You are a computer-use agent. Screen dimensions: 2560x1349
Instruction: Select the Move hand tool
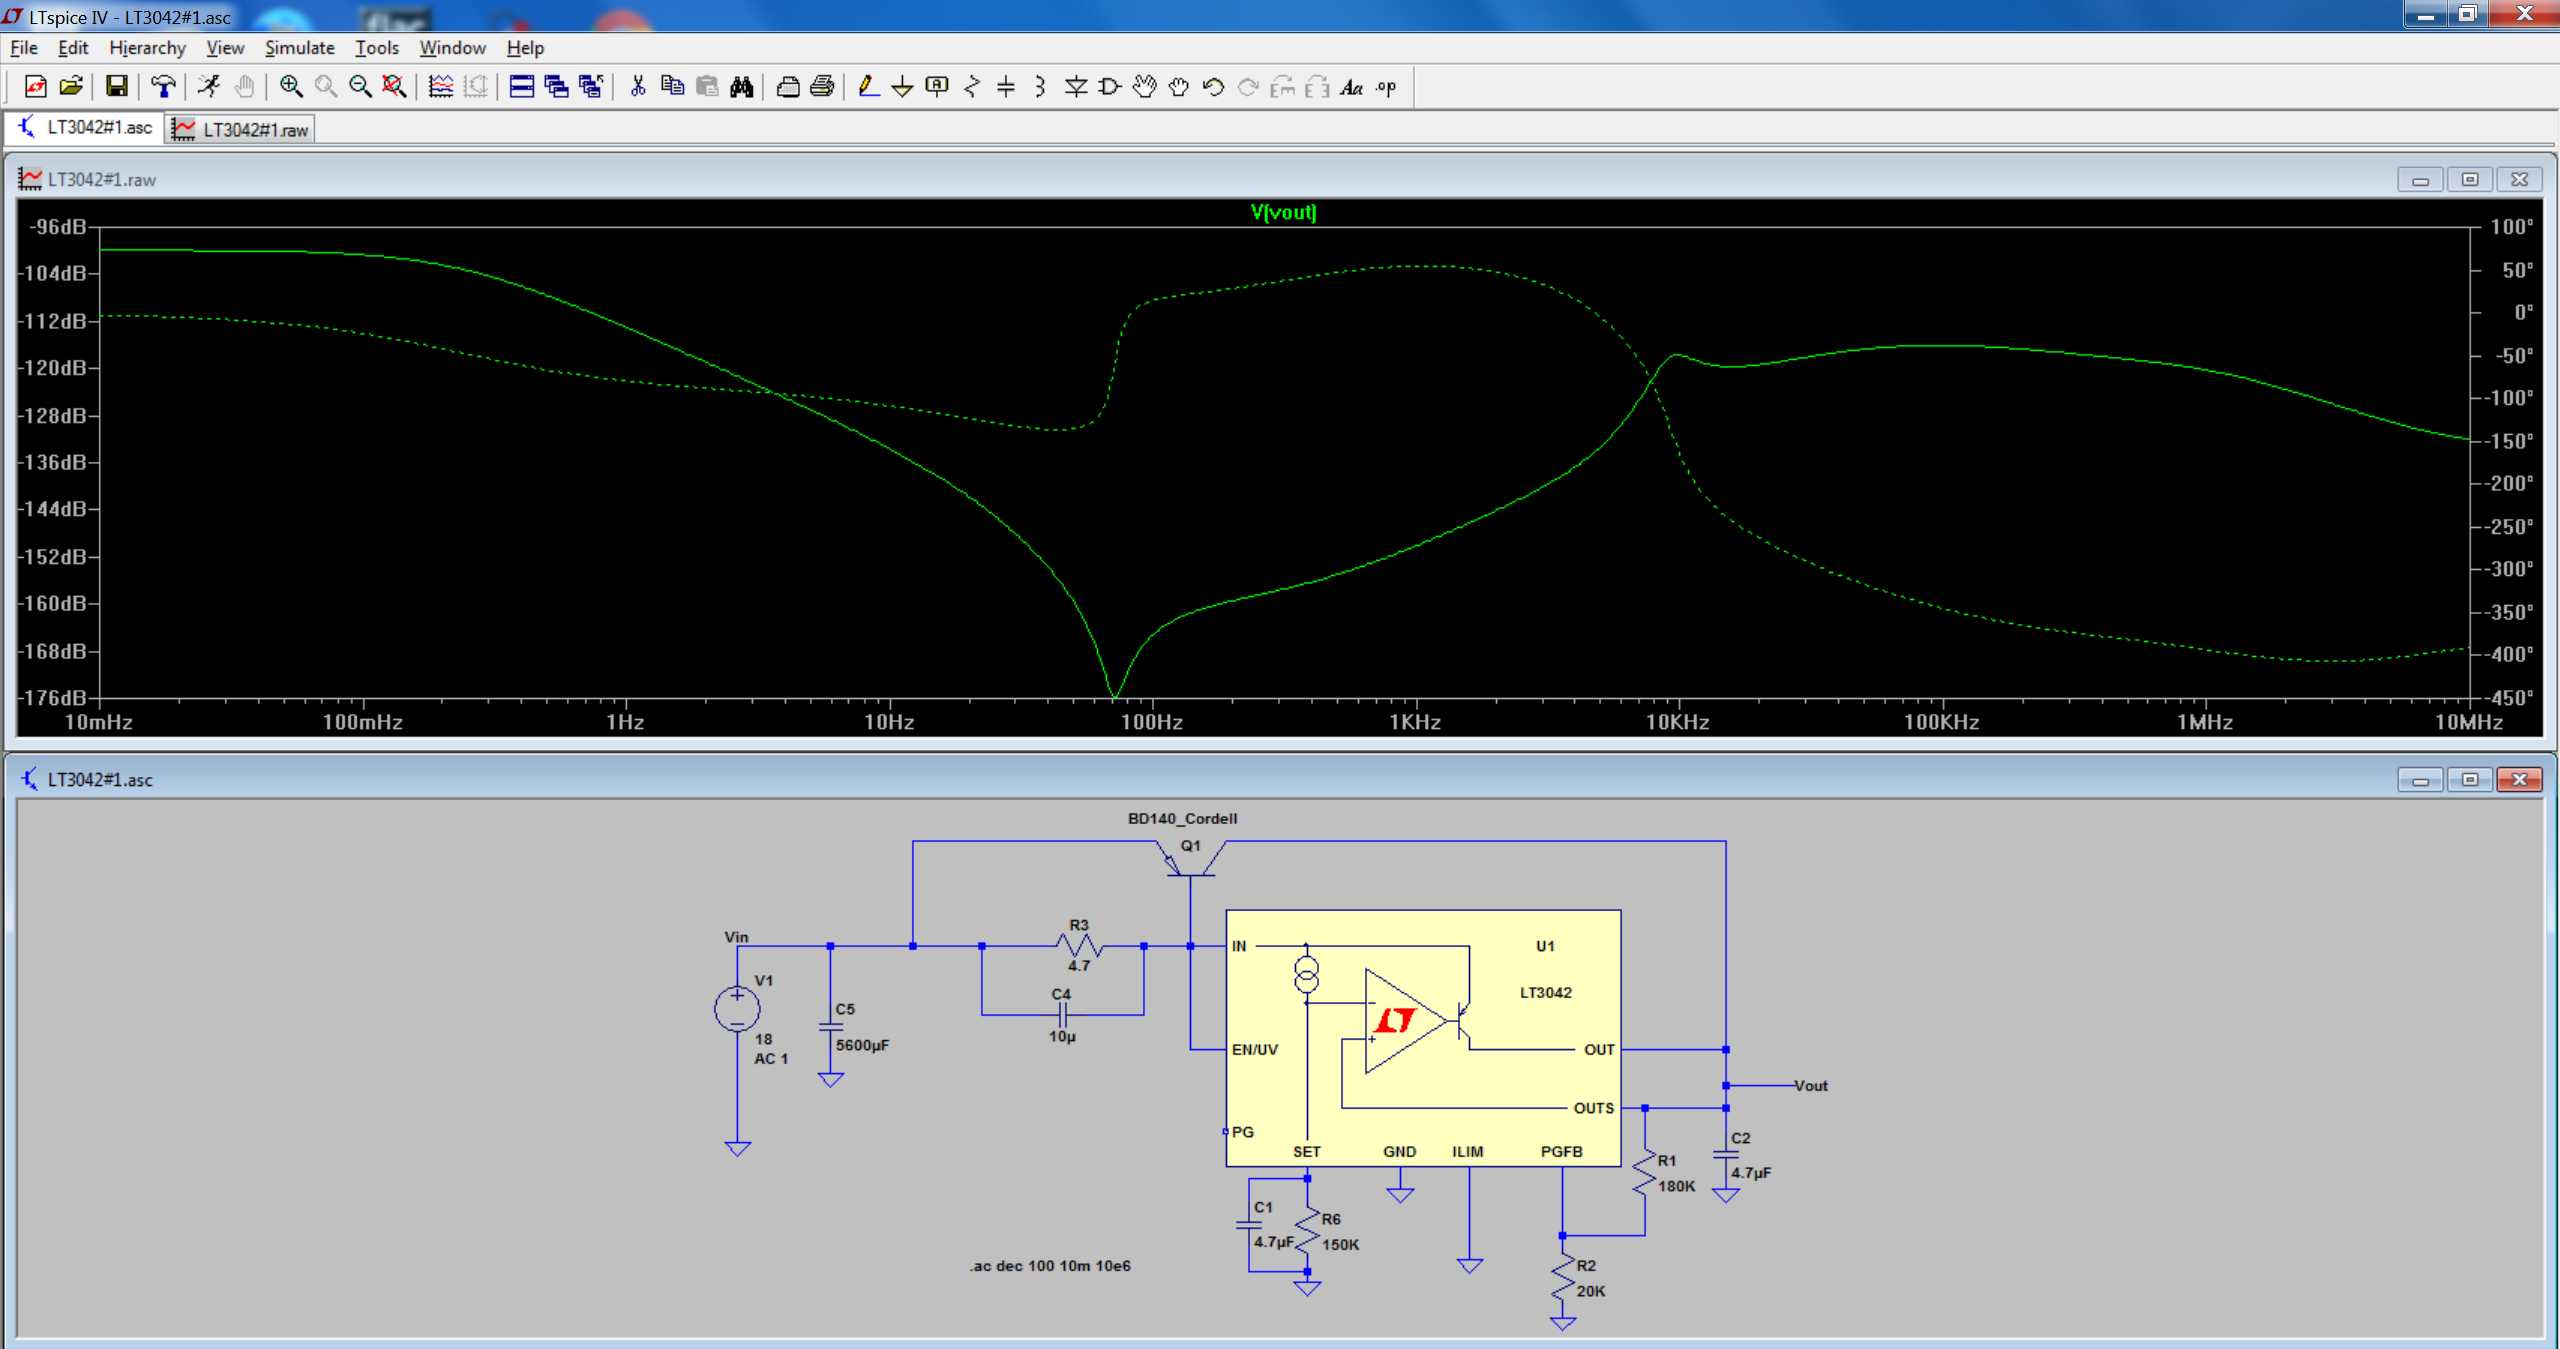[1145, 87]
